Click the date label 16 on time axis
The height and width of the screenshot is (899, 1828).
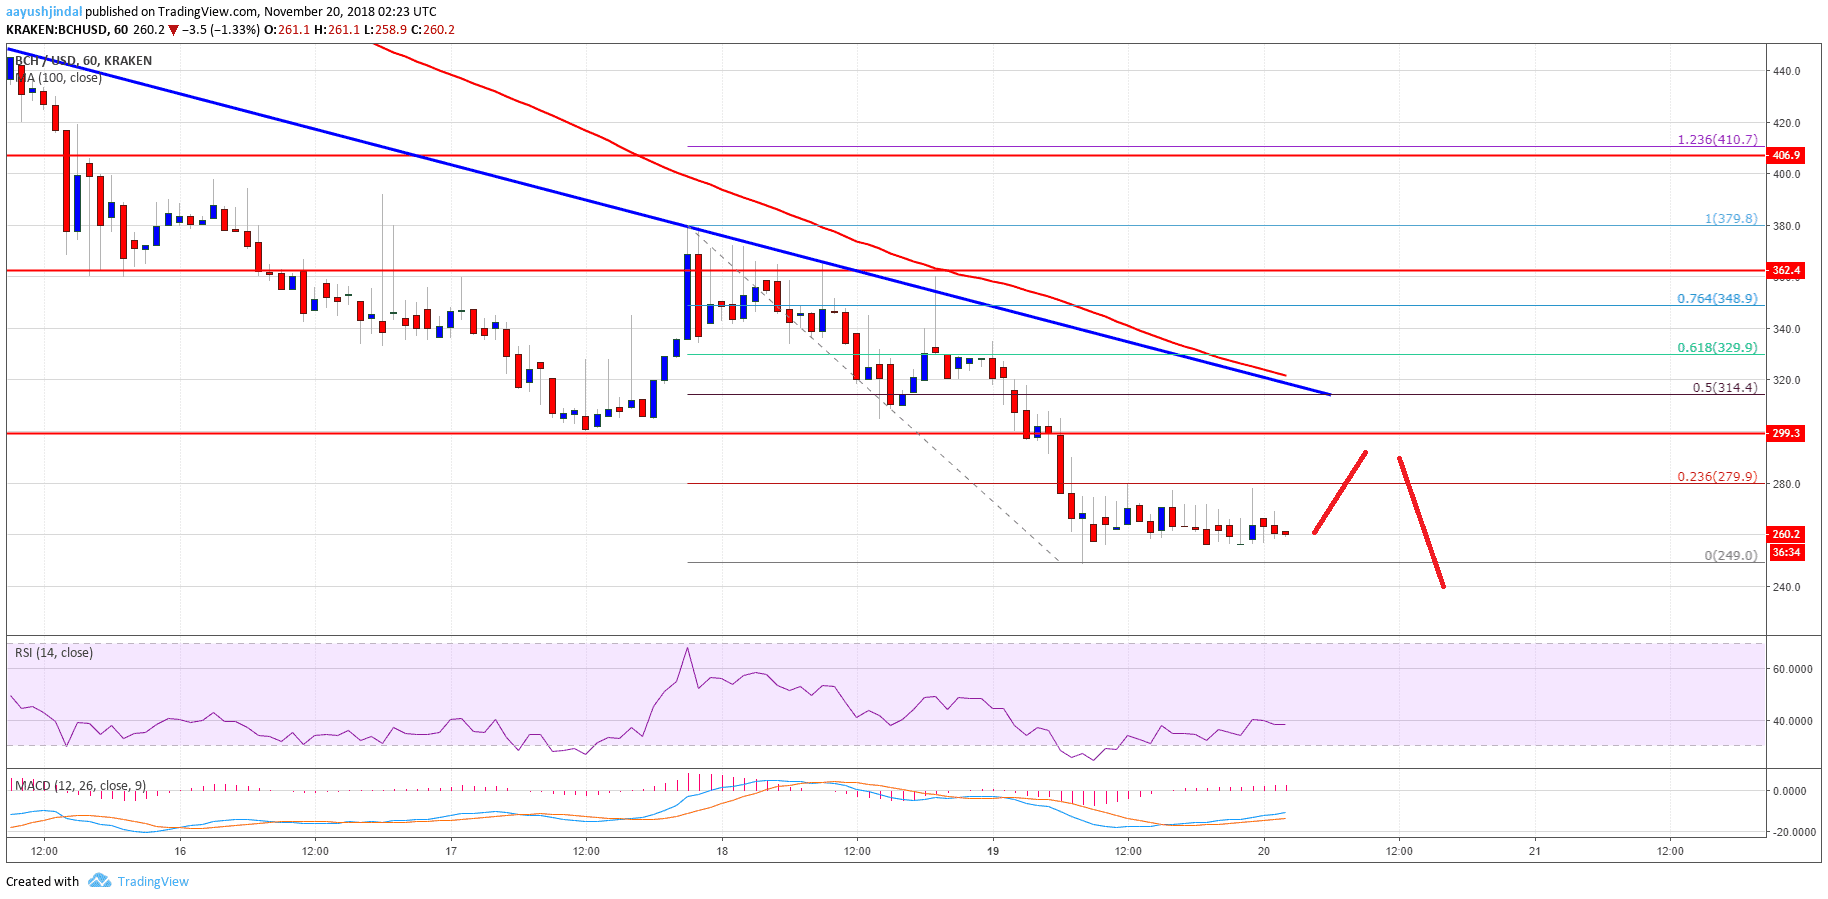pos(180,851)
